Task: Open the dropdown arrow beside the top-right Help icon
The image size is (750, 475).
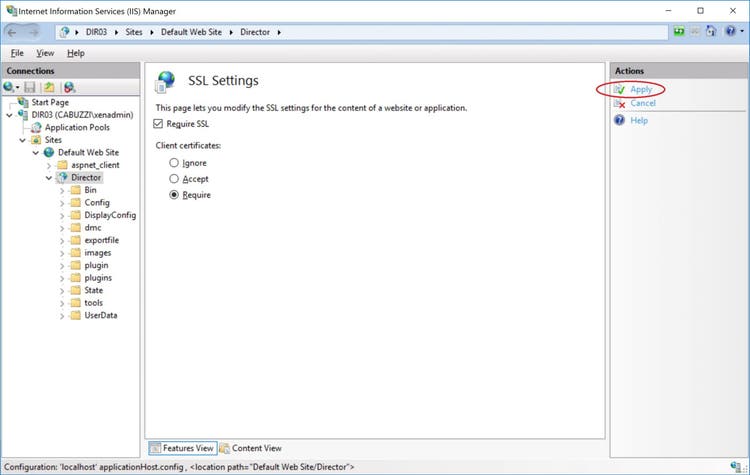Action: point(742,32)
